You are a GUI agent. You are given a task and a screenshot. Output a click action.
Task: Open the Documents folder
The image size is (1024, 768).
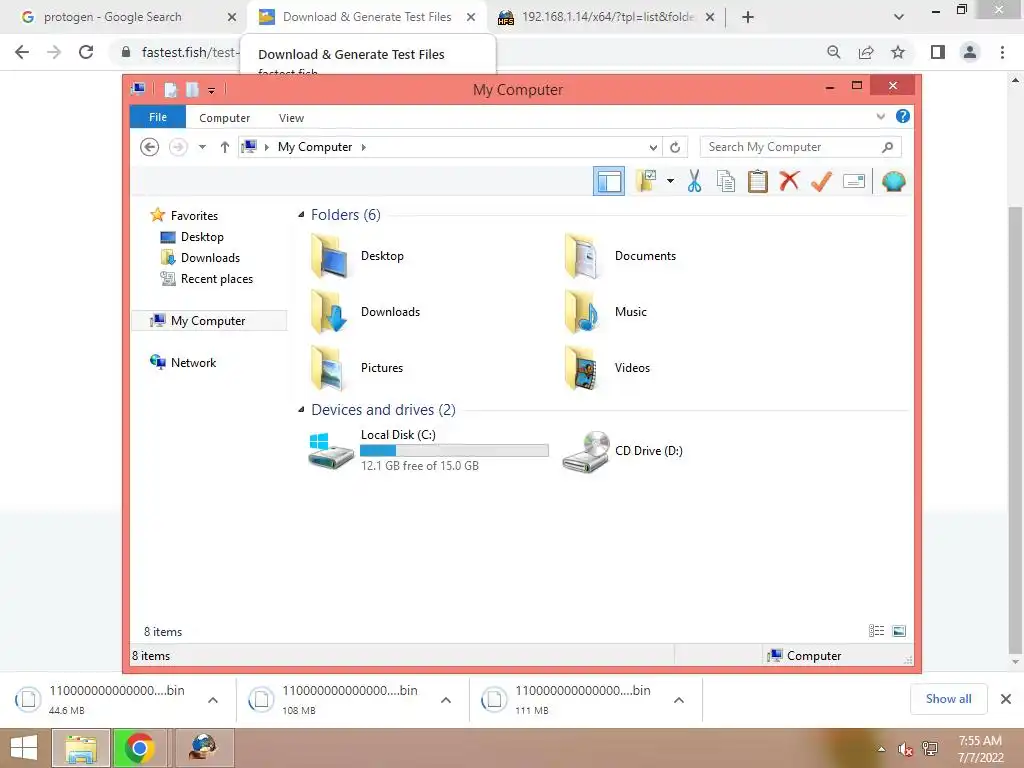620,256
